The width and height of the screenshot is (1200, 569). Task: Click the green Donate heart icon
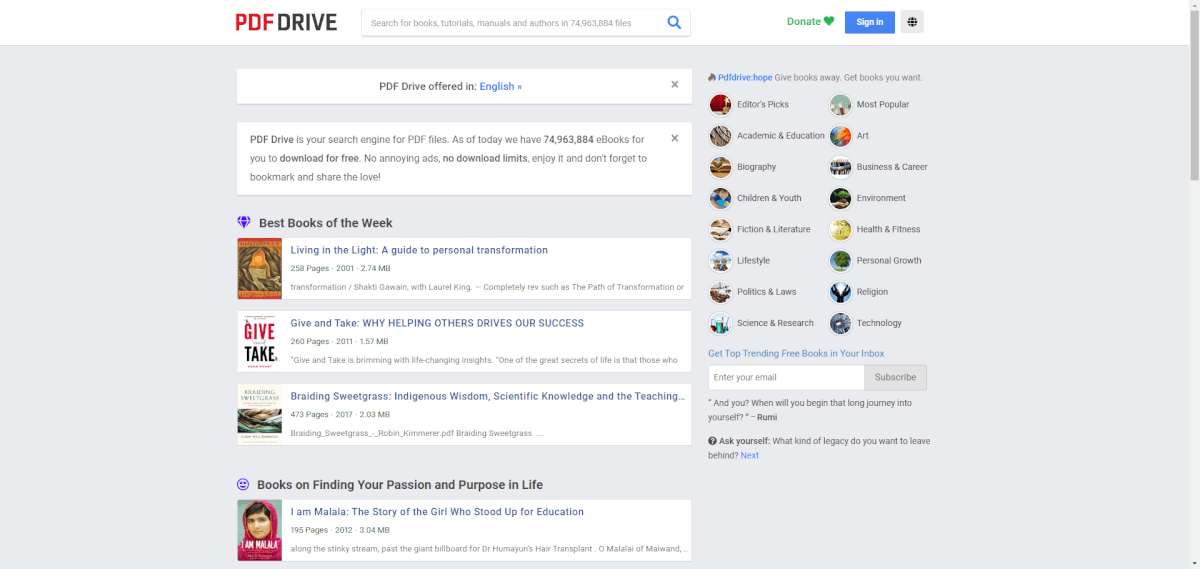[x=828, y=22]
